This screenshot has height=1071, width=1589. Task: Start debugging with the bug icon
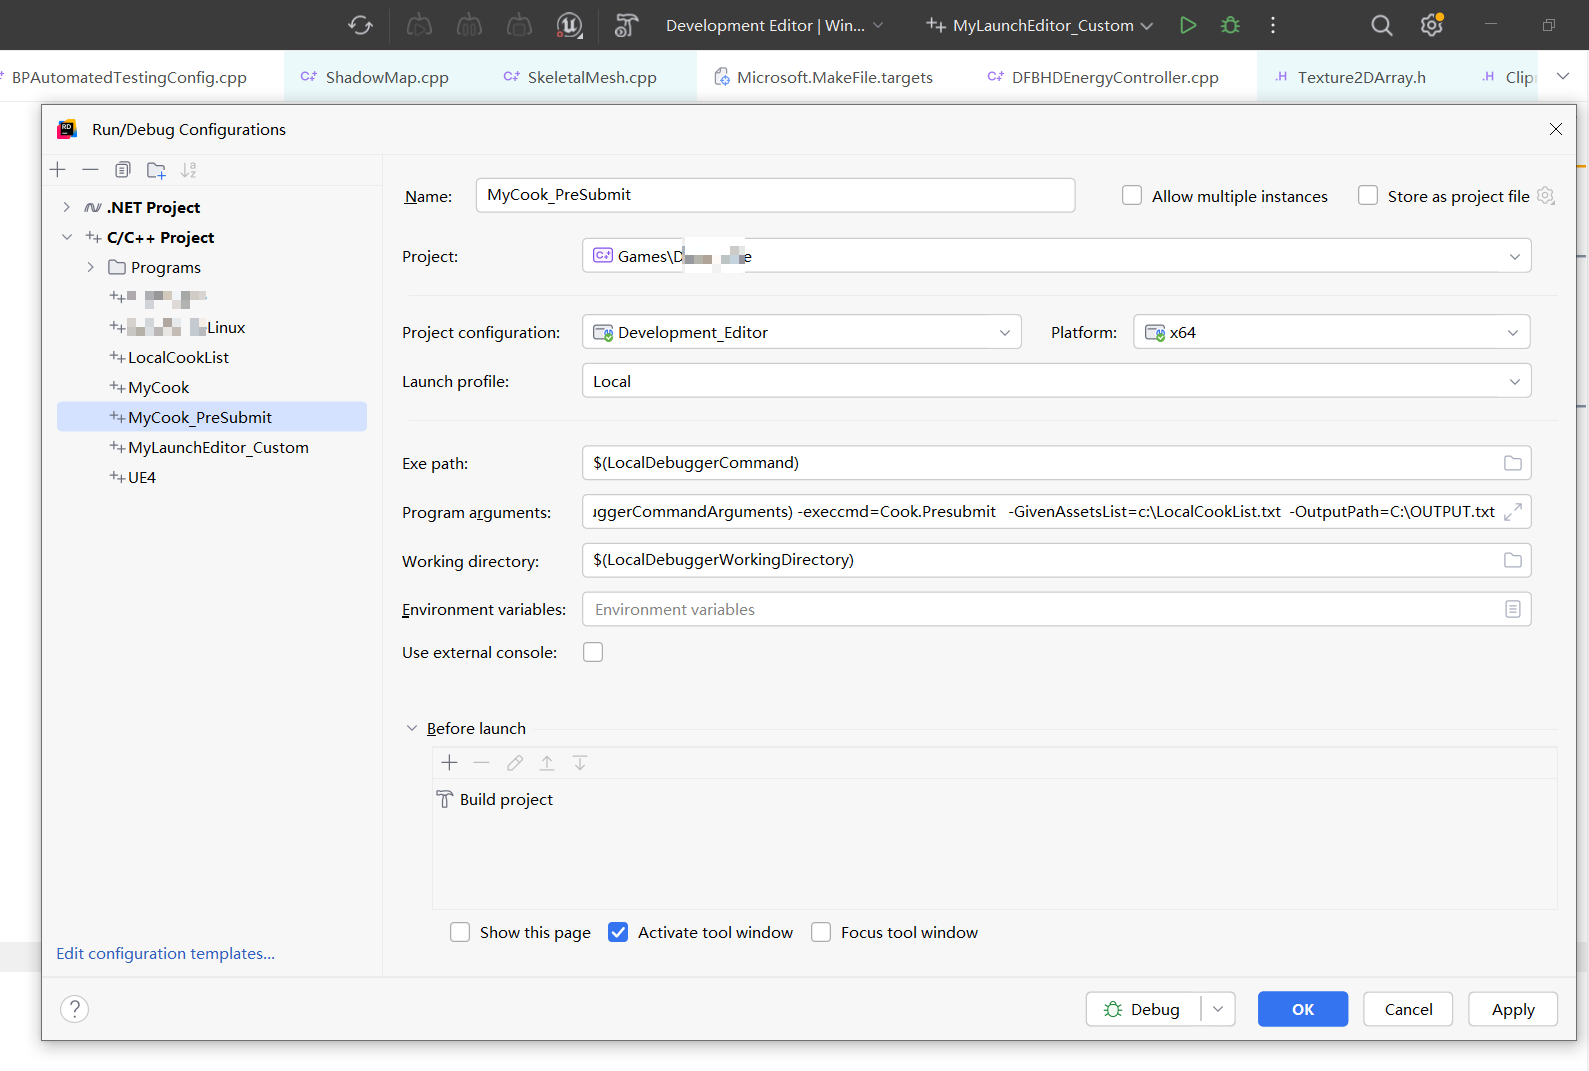coord(1230,25)
